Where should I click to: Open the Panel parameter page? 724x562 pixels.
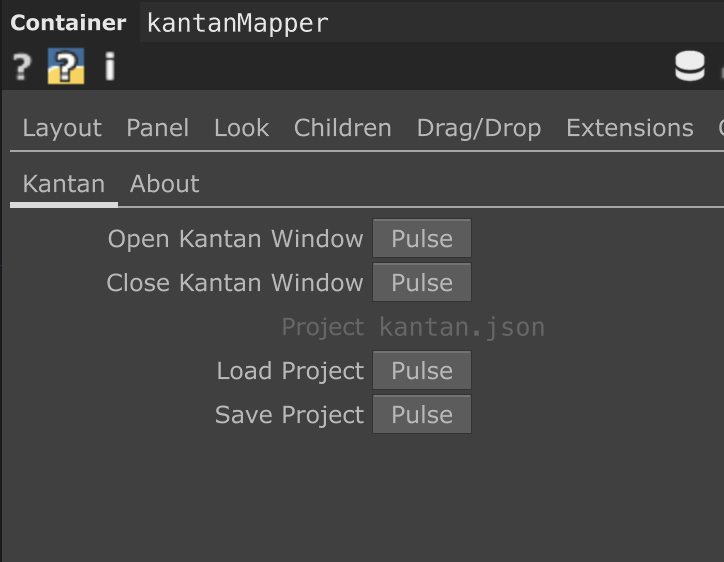[x=157, y=128]
